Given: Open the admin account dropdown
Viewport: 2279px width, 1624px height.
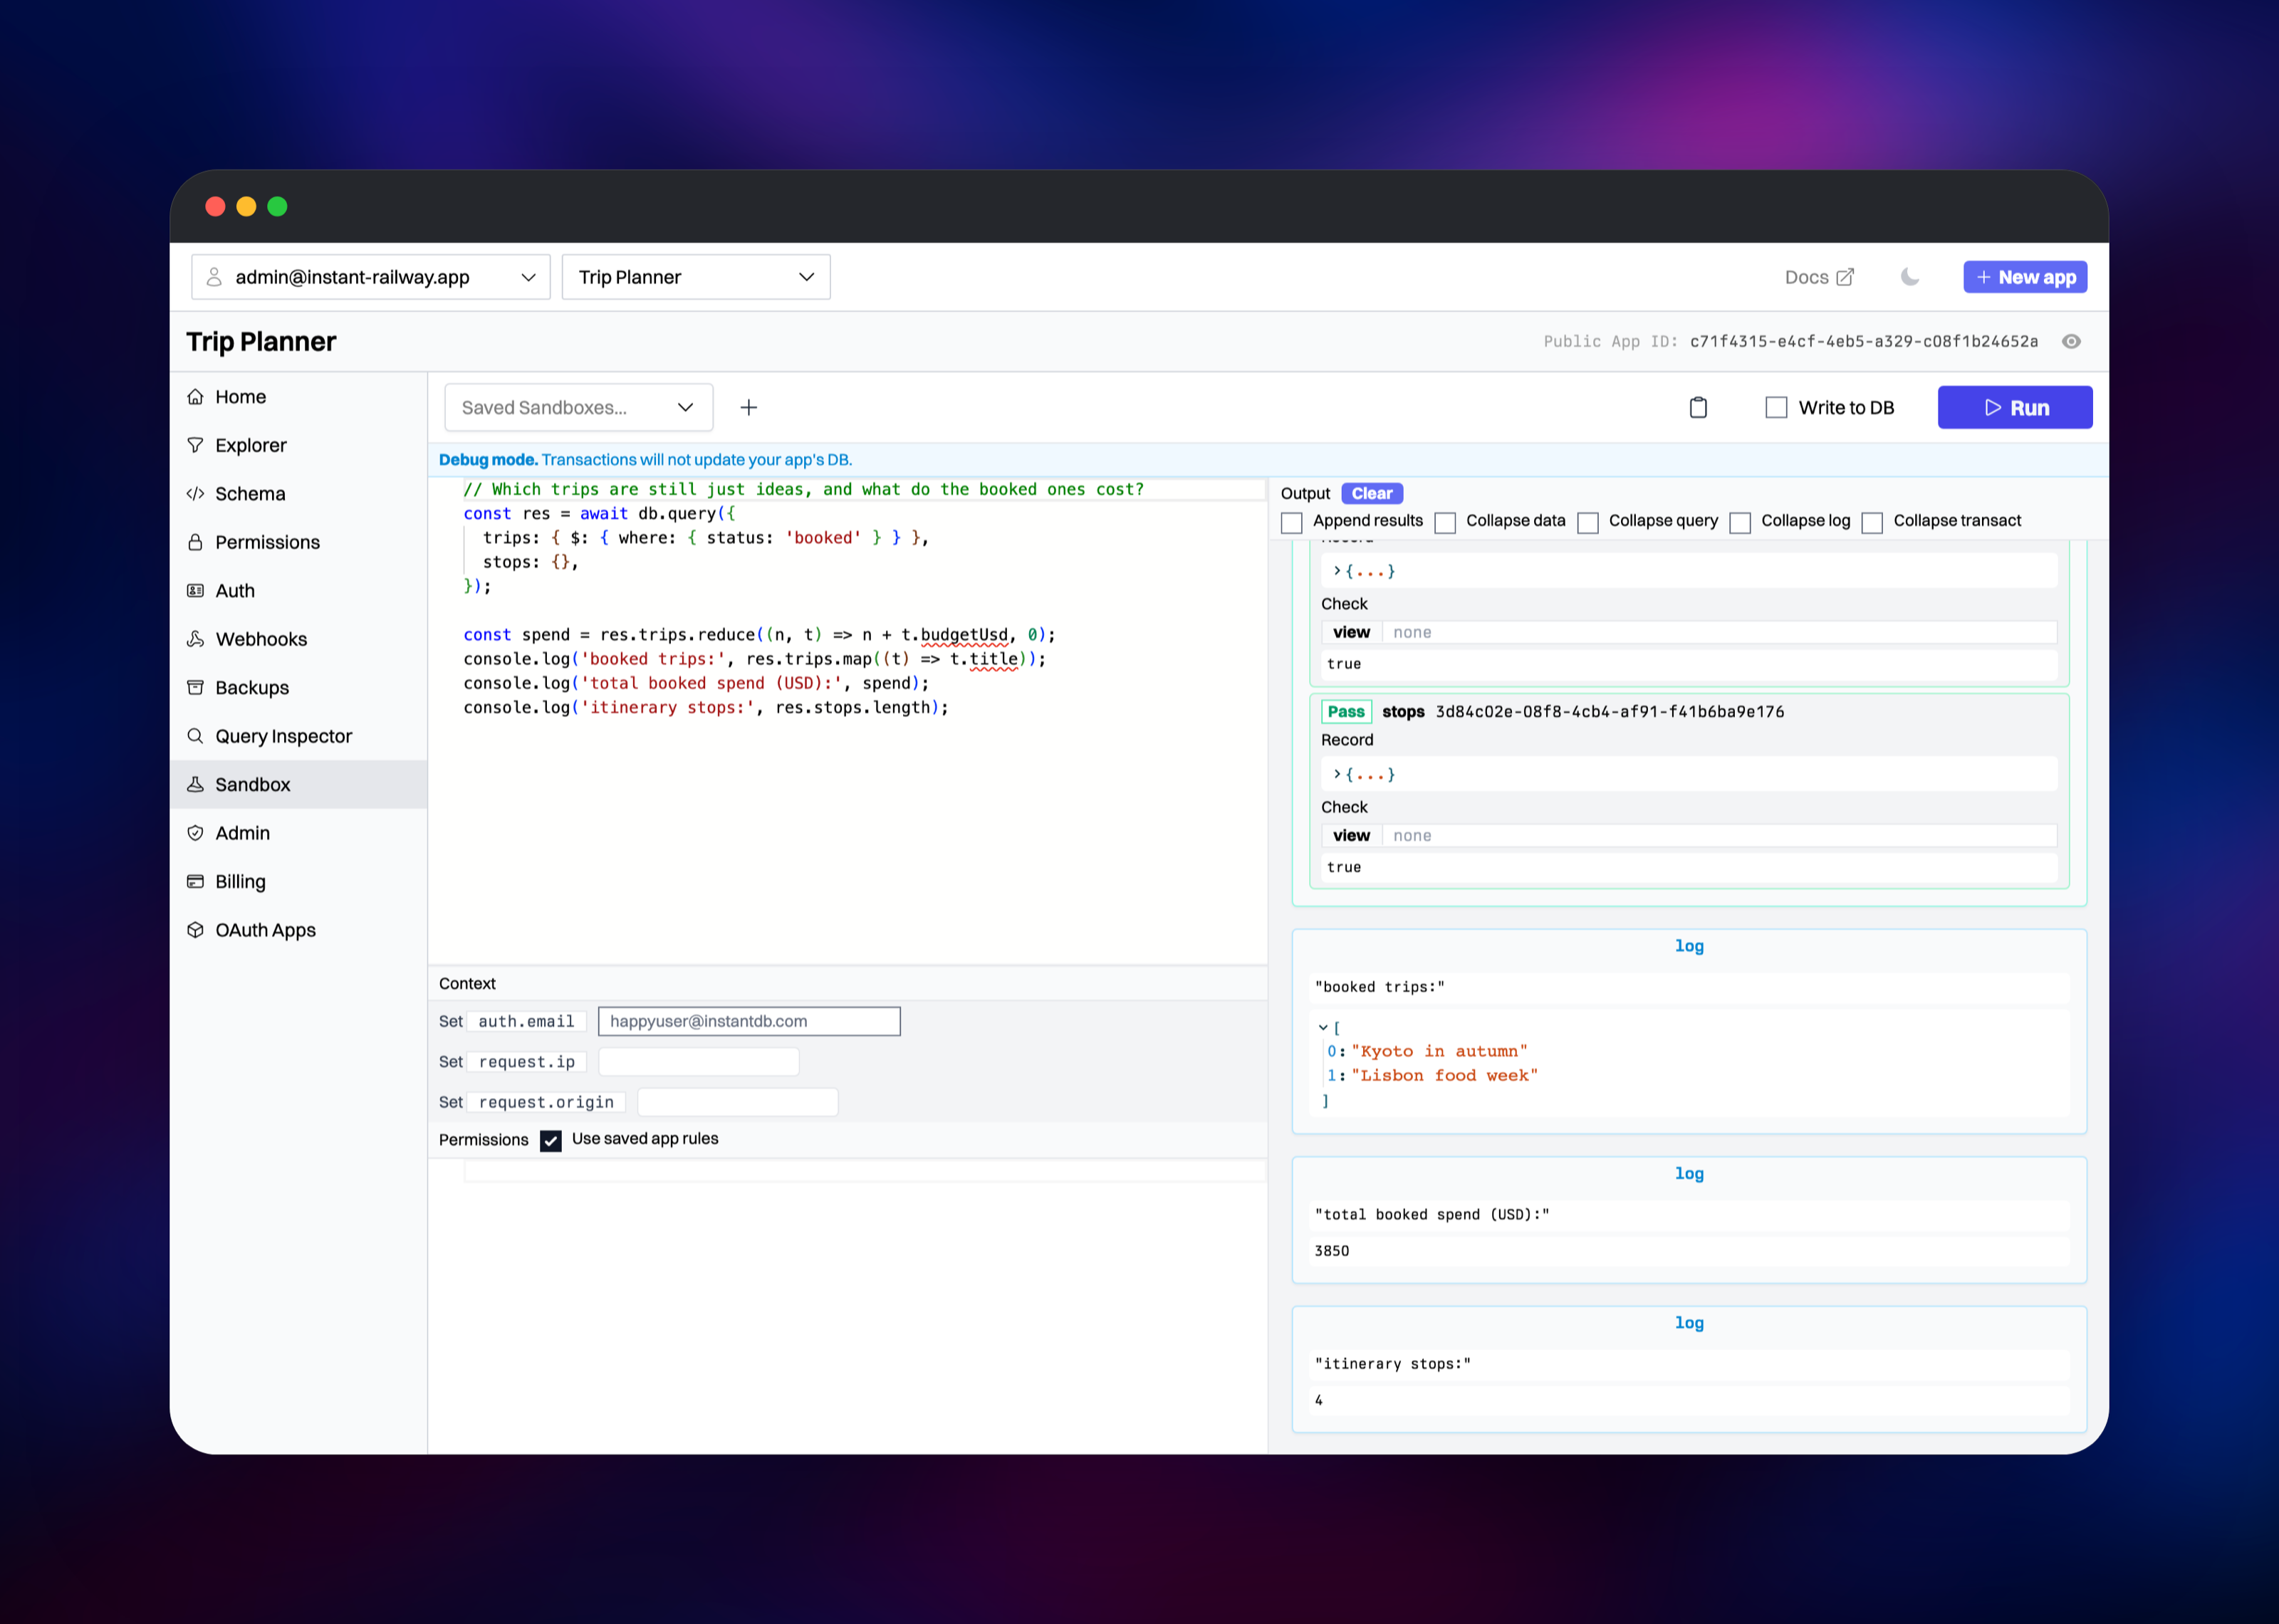Looking at the screenshot, I should [371, 277].
